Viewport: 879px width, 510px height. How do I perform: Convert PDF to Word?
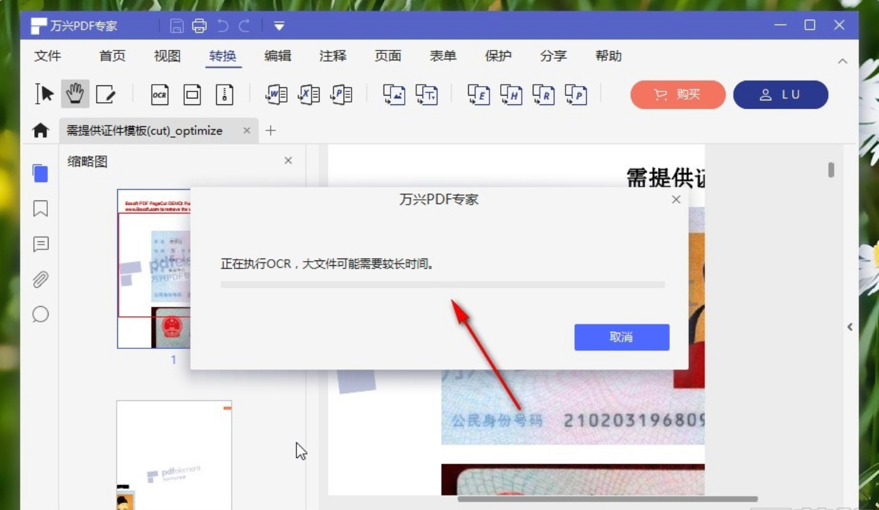click(276, 94)
